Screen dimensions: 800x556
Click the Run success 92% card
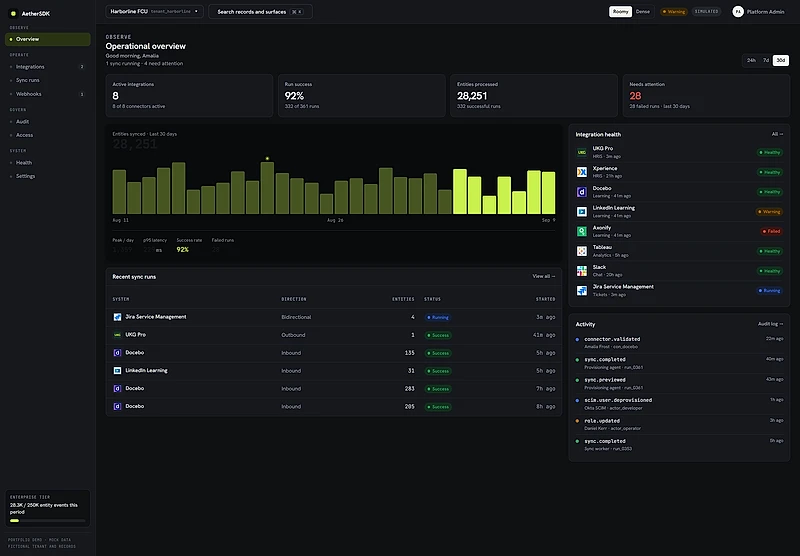tap(362, 95)
